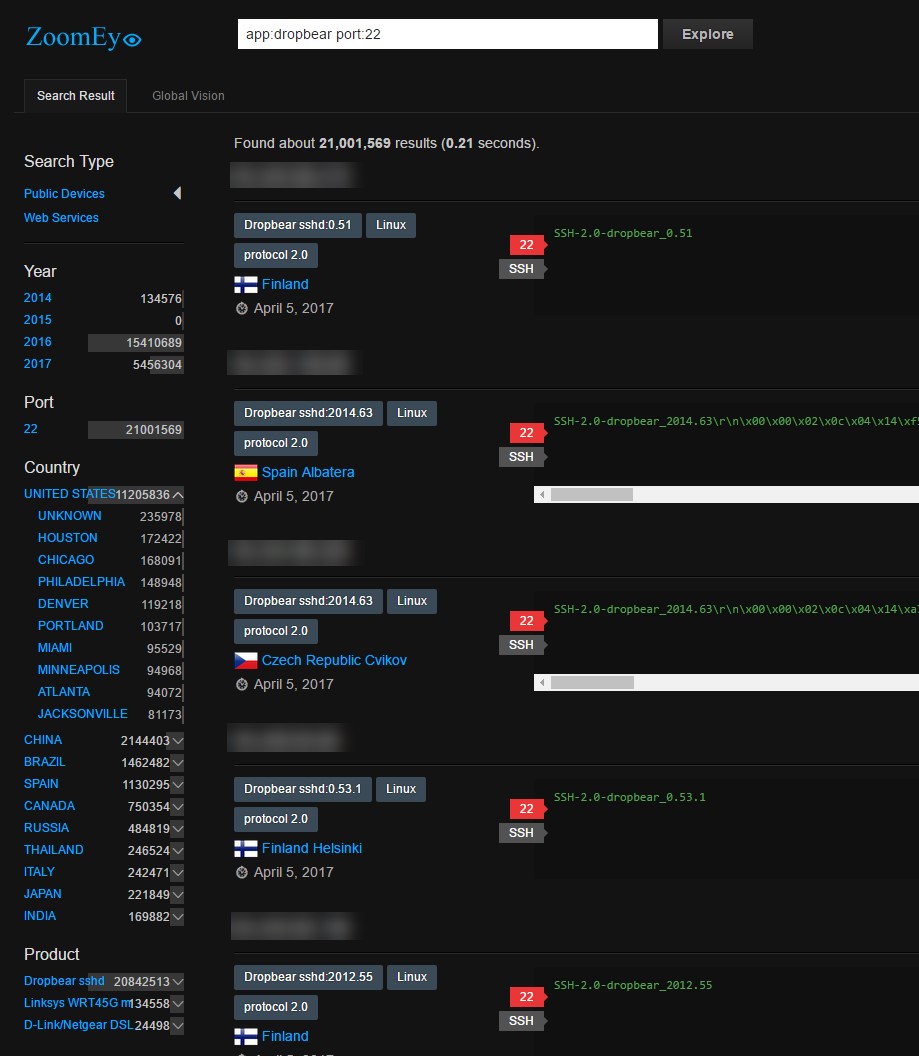The height and width of the screenshot is (1056, 919).
Task: Click the ZoomEye logo
Action: pyautogui.click(x=83, y=37)
